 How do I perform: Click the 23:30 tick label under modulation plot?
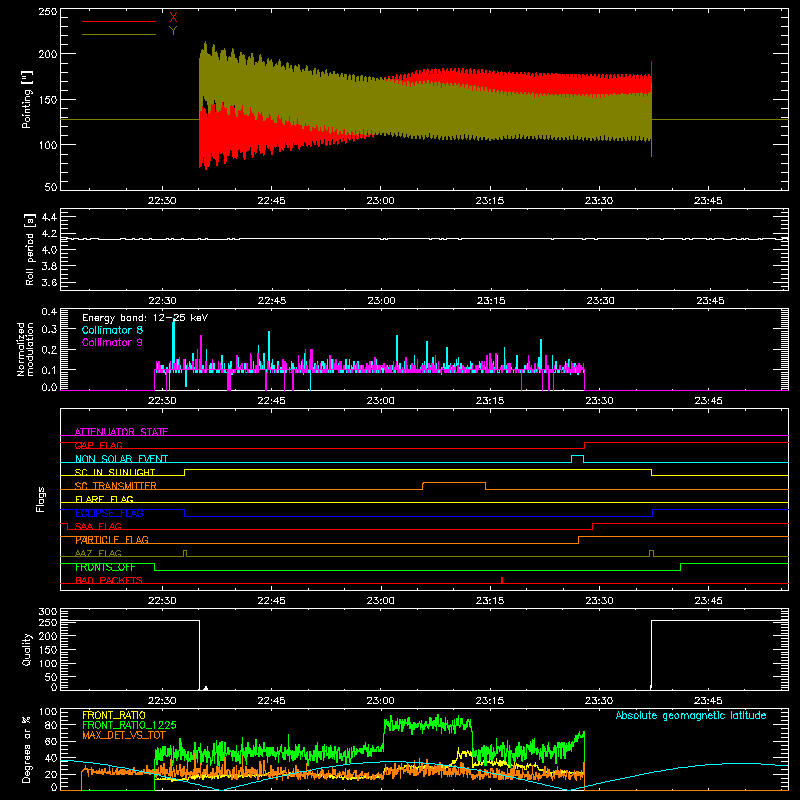click(599, 401)
